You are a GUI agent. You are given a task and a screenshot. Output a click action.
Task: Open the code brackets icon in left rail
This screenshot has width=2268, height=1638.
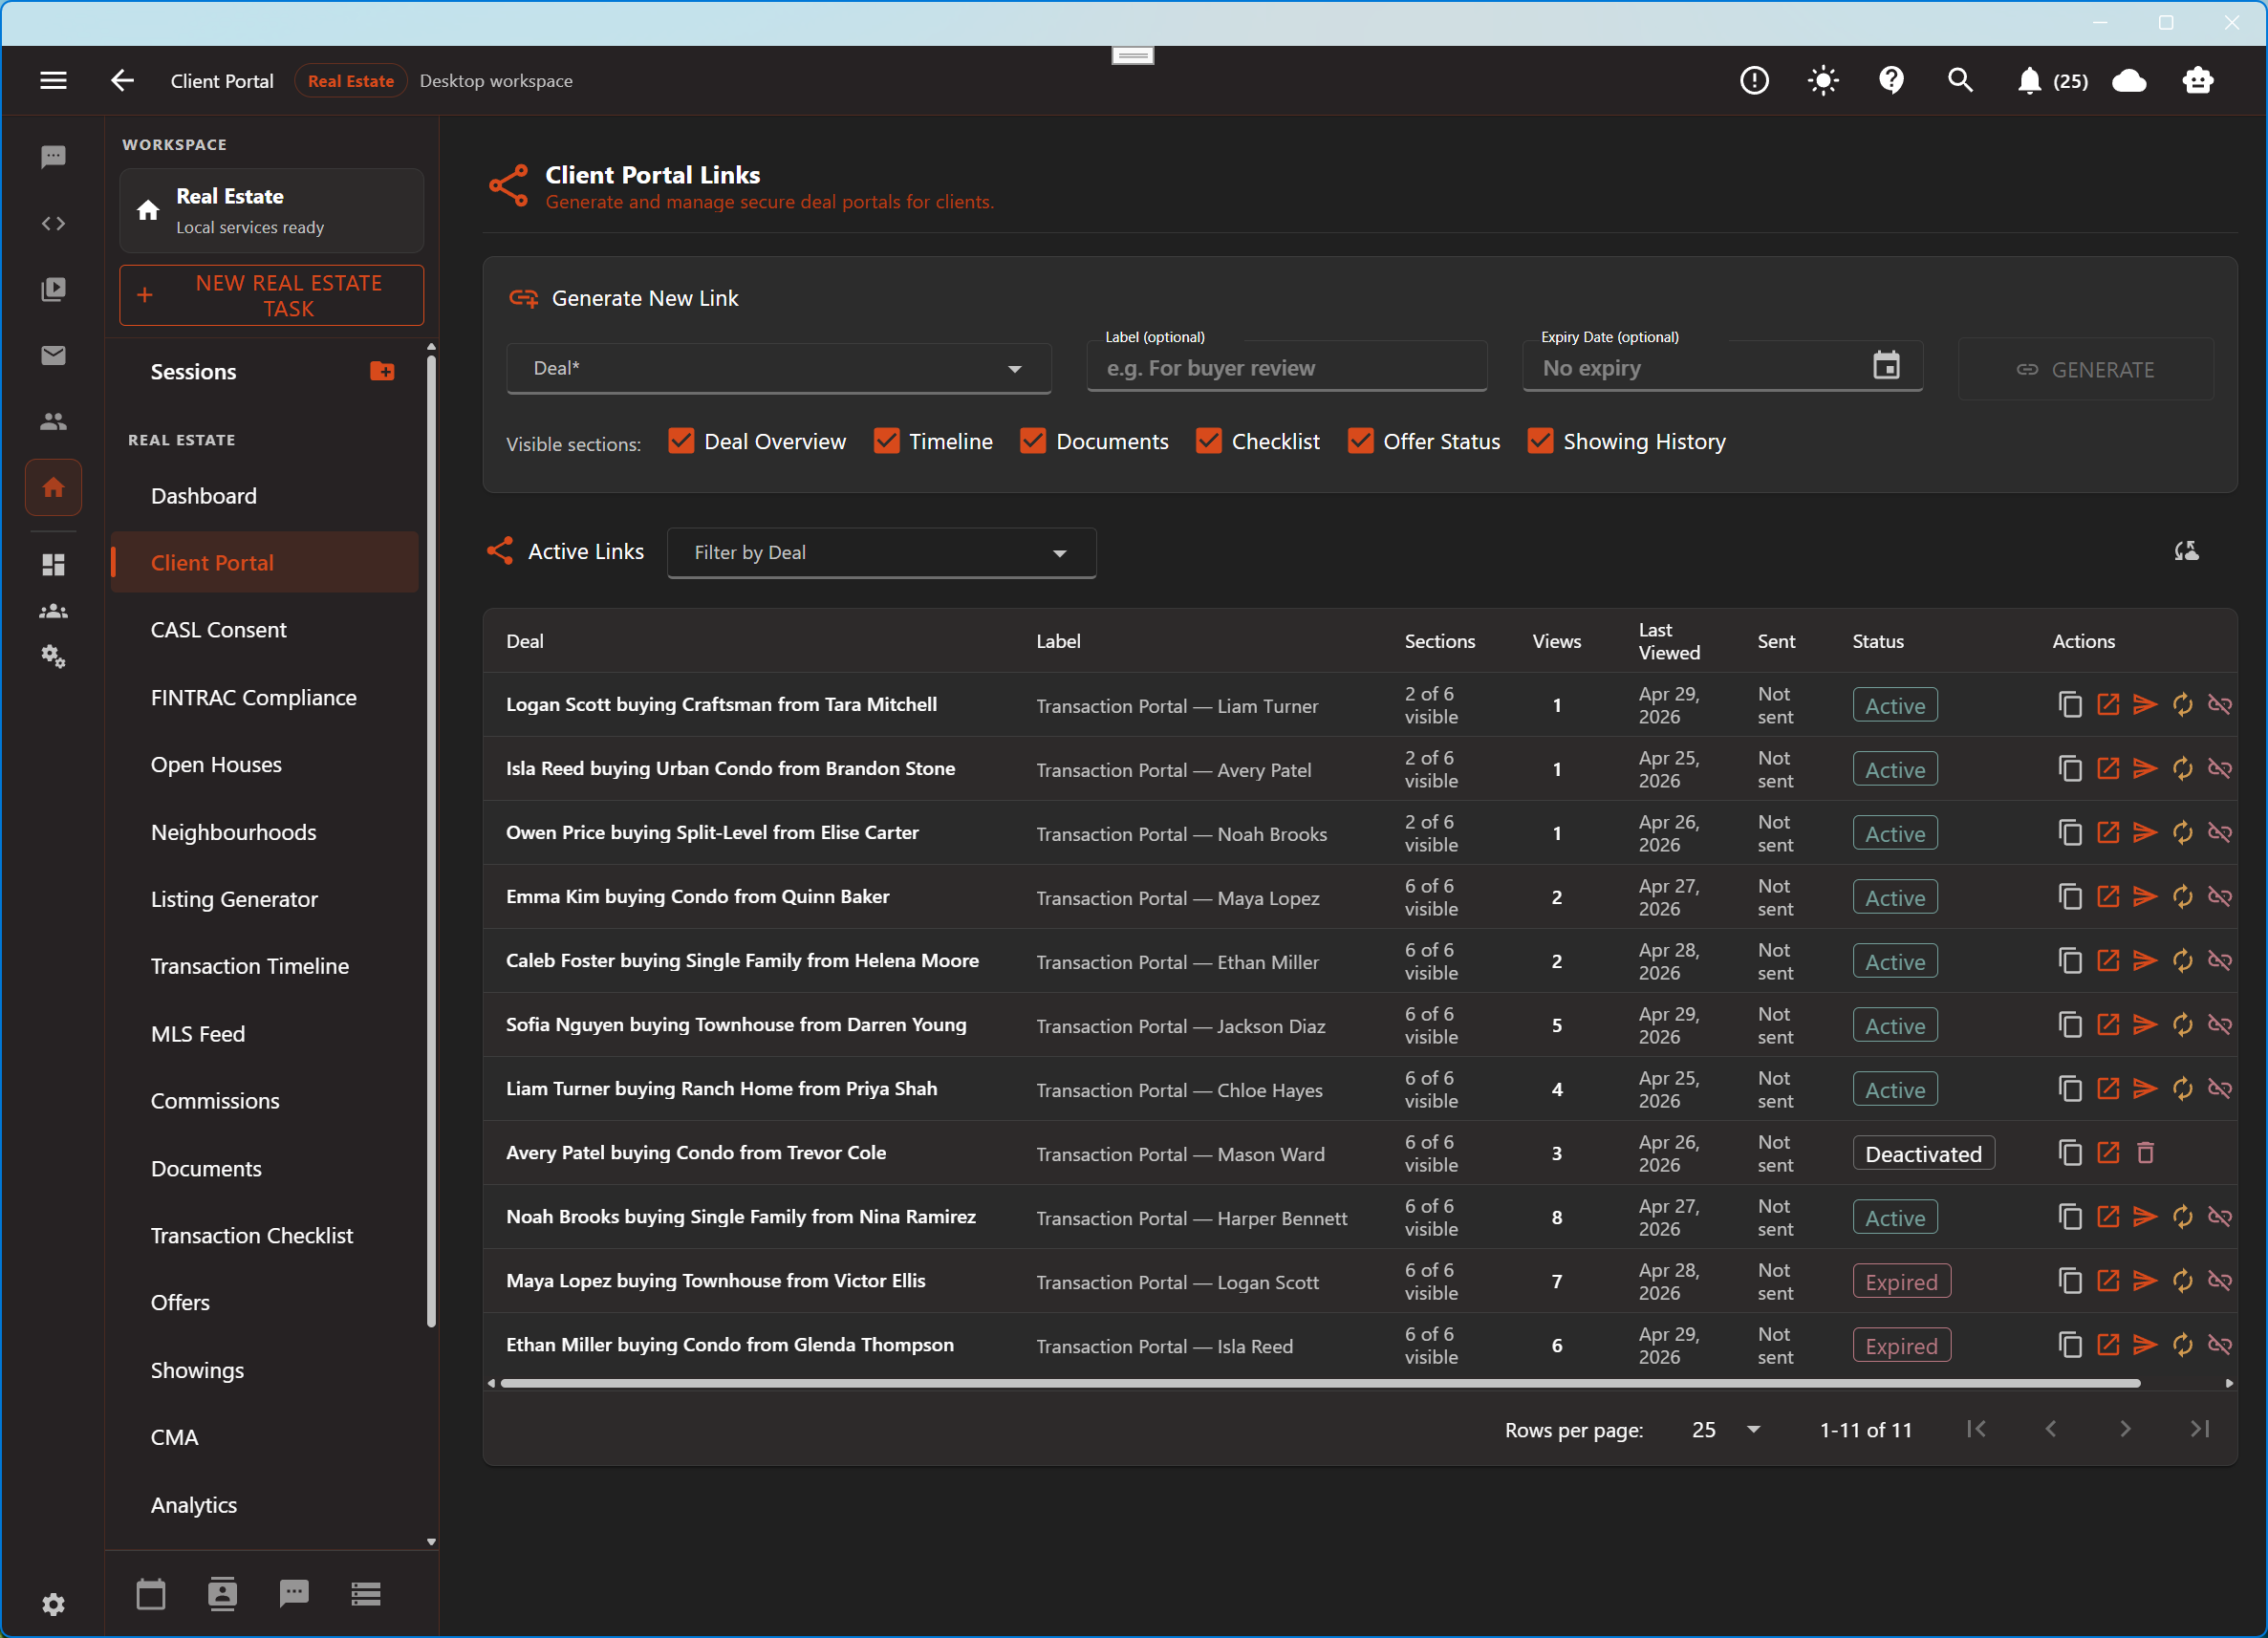(53, 223)
